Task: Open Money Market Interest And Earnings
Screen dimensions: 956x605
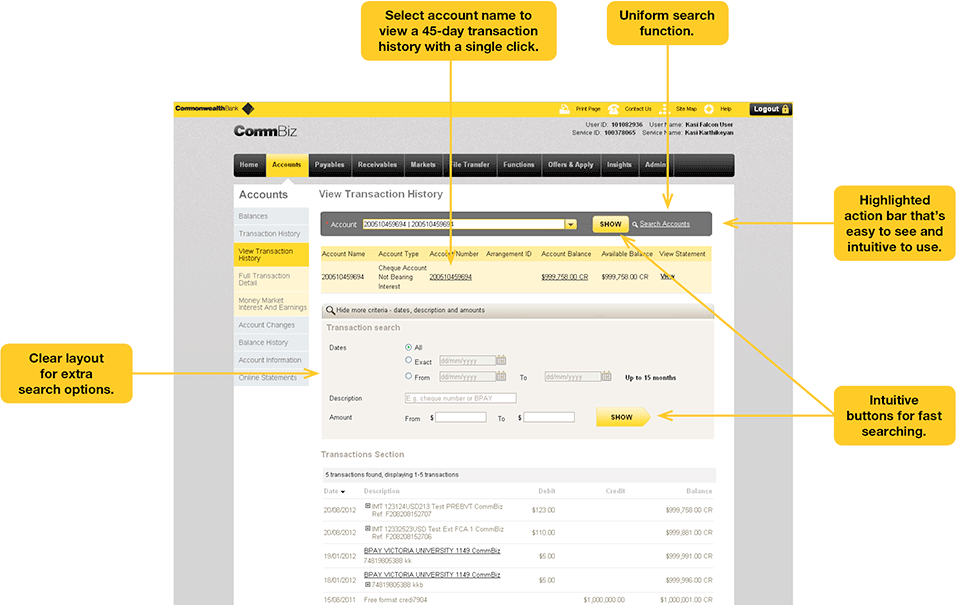Action: [271, 304]
